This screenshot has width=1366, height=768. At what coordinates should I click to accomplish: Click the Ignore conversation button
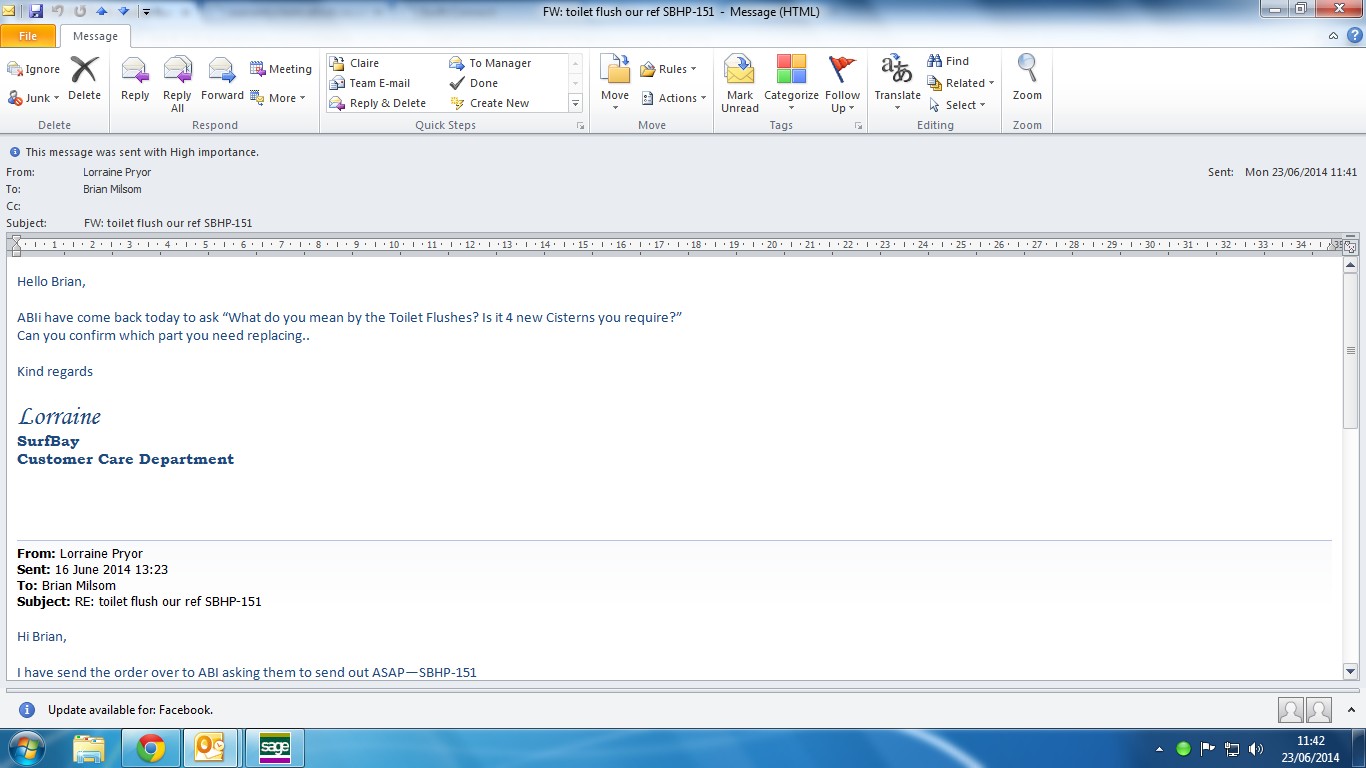pyautogui.click(x=34, y=70)
